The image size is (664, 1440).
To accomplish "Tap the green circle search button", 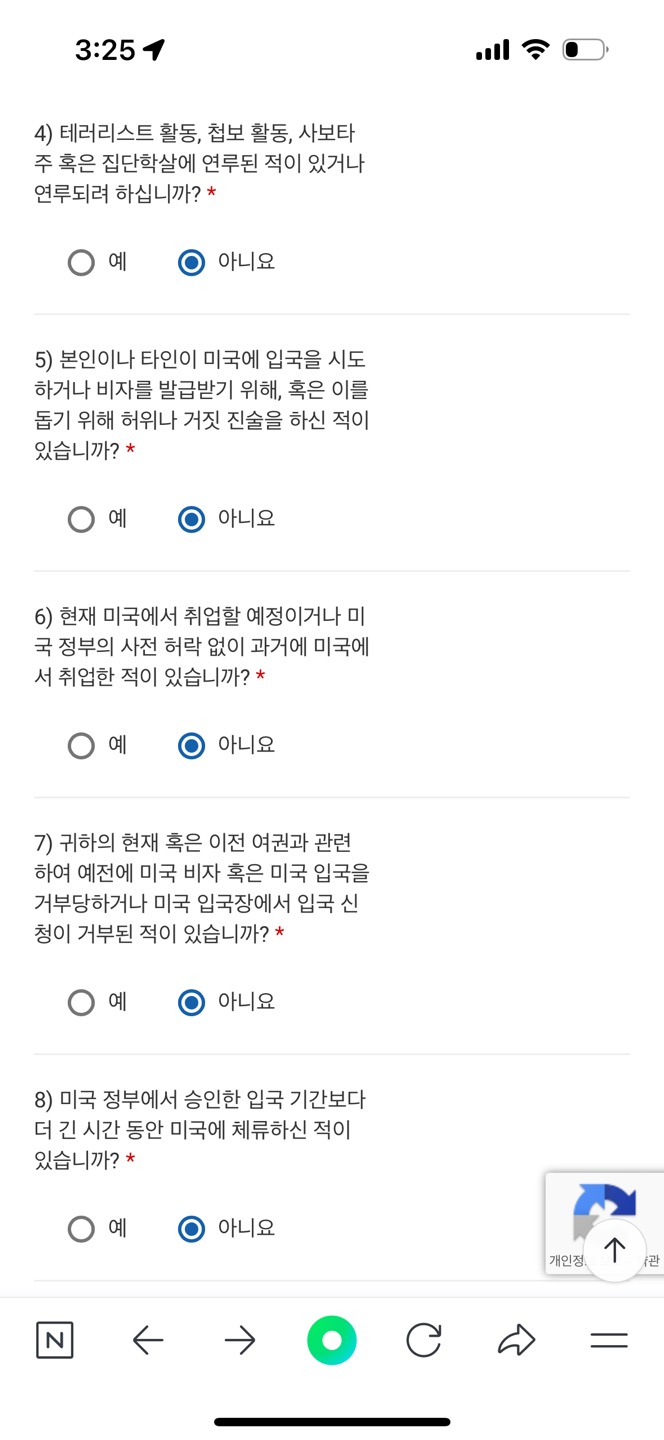I will (x=332, y=1340).
